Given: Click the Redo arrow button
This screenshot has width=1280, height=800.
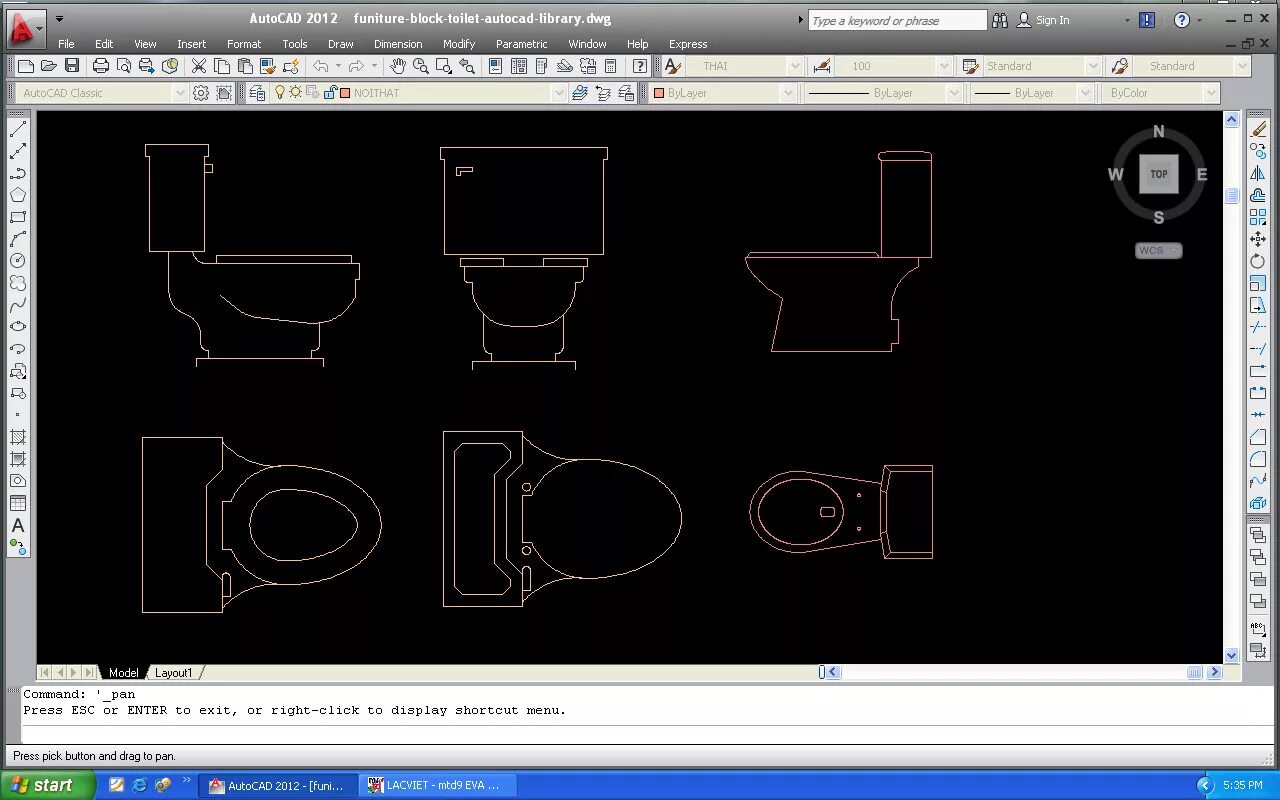Looking at the screenshot, I should (356, 66).
